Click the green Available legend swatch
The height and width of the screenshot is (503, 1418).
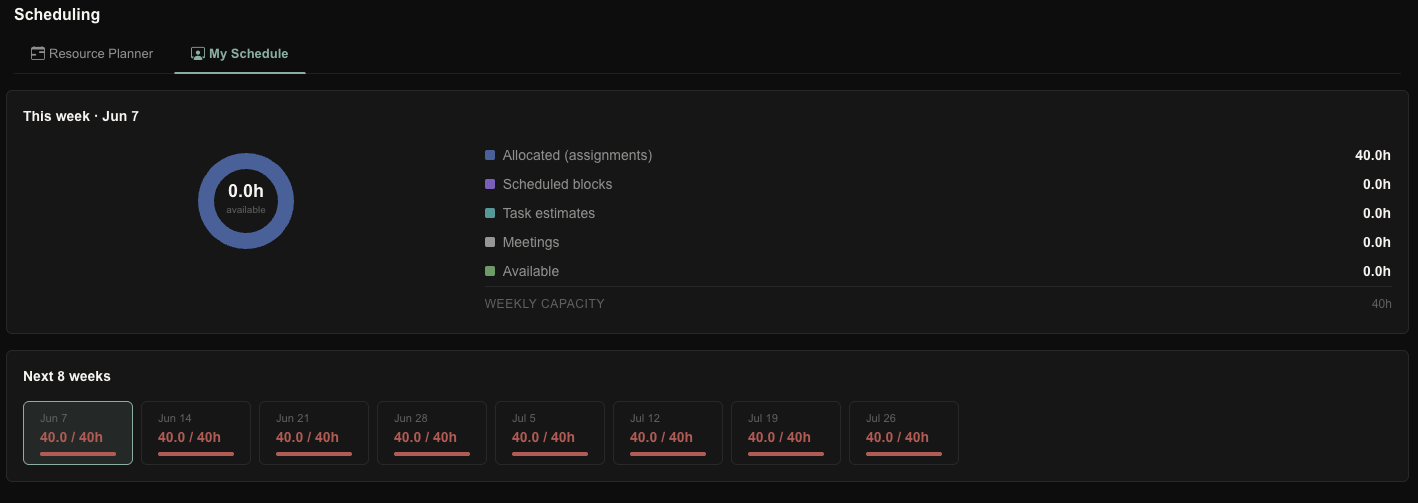490,272
